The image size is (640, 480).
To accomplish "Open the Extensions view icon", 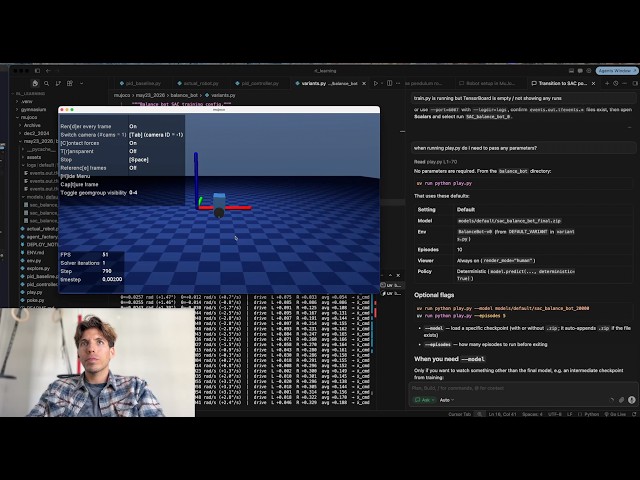I will click(x=70, y=83).
